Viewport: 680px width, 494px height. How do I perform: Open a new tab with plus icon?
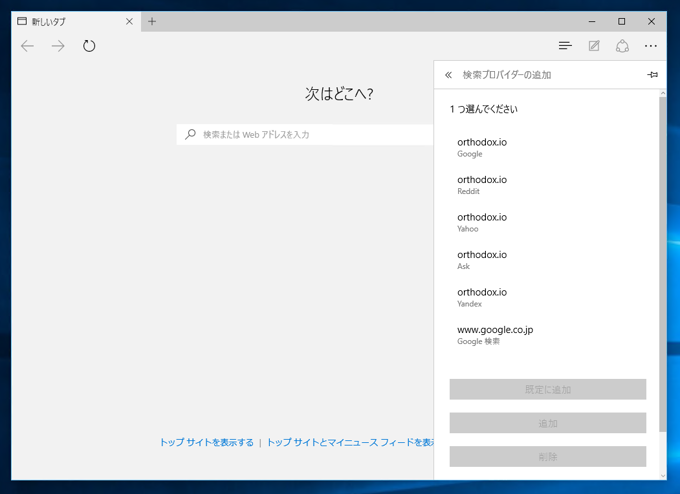coord(152,21)
